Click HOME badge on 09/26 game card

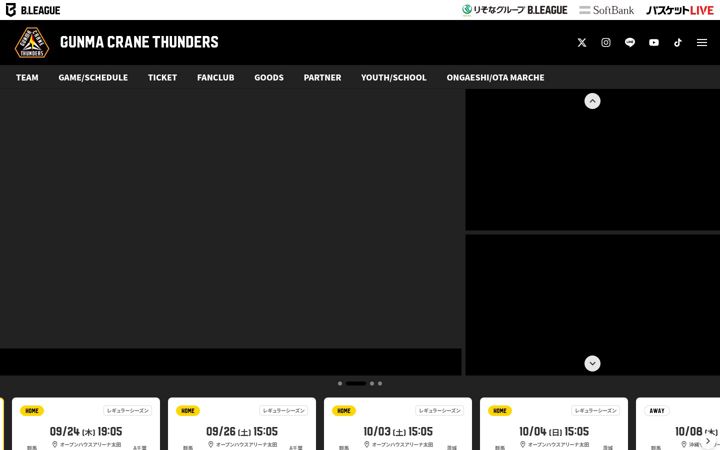188,411
